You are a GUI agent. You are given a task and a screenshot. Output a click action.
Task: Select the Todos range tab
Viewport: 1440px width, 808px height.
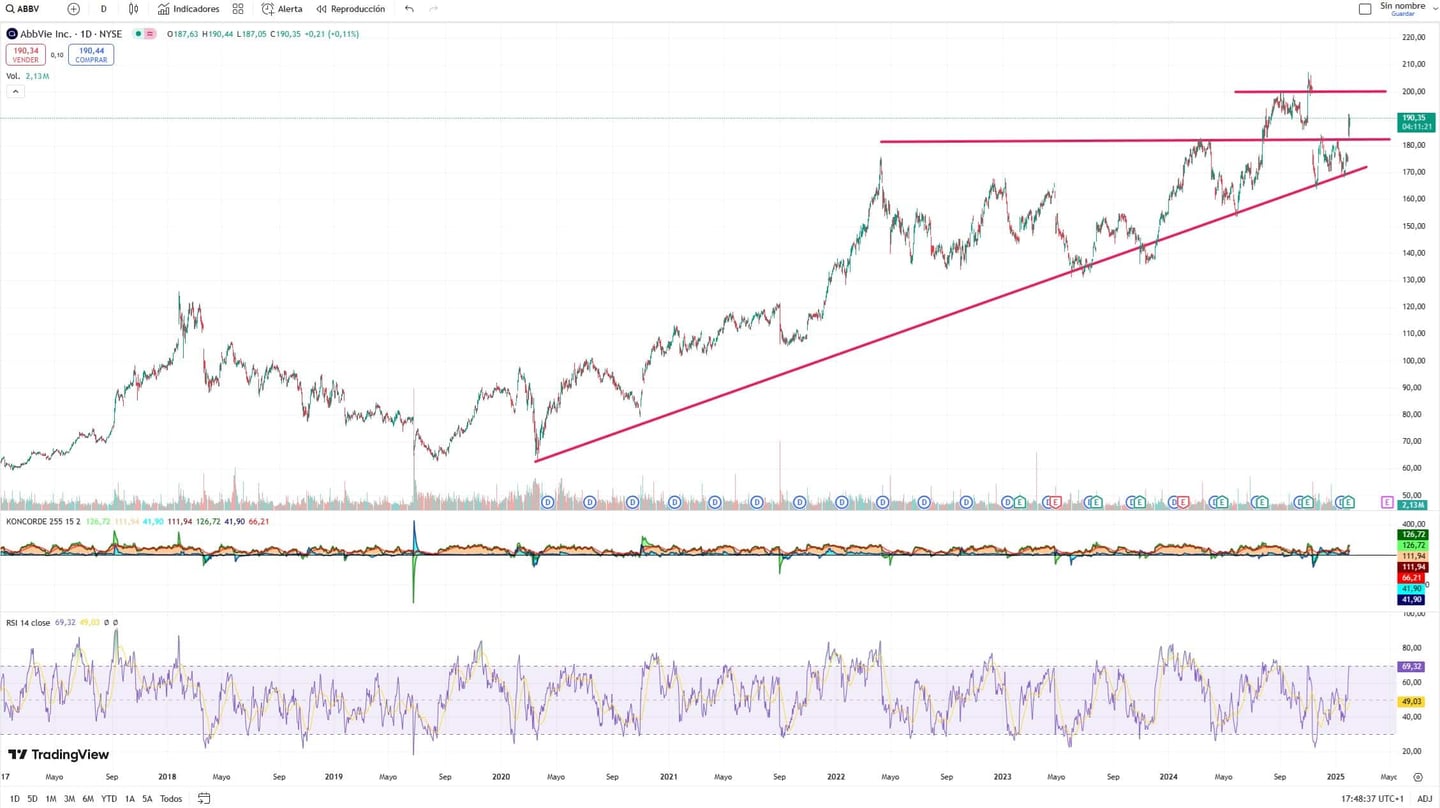coord(170,799)
